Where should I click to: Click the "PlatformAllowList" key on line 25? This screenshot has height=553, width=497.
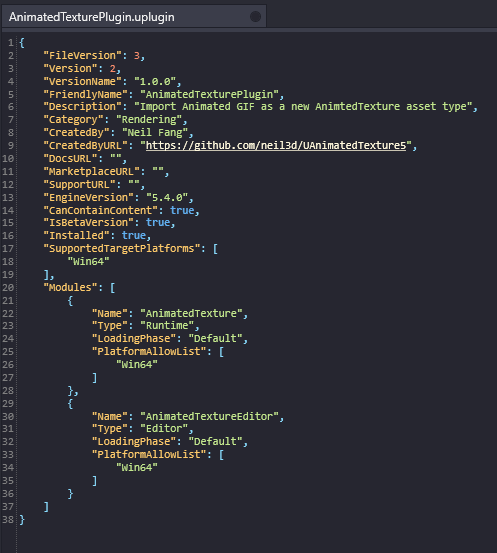(149, 352)
